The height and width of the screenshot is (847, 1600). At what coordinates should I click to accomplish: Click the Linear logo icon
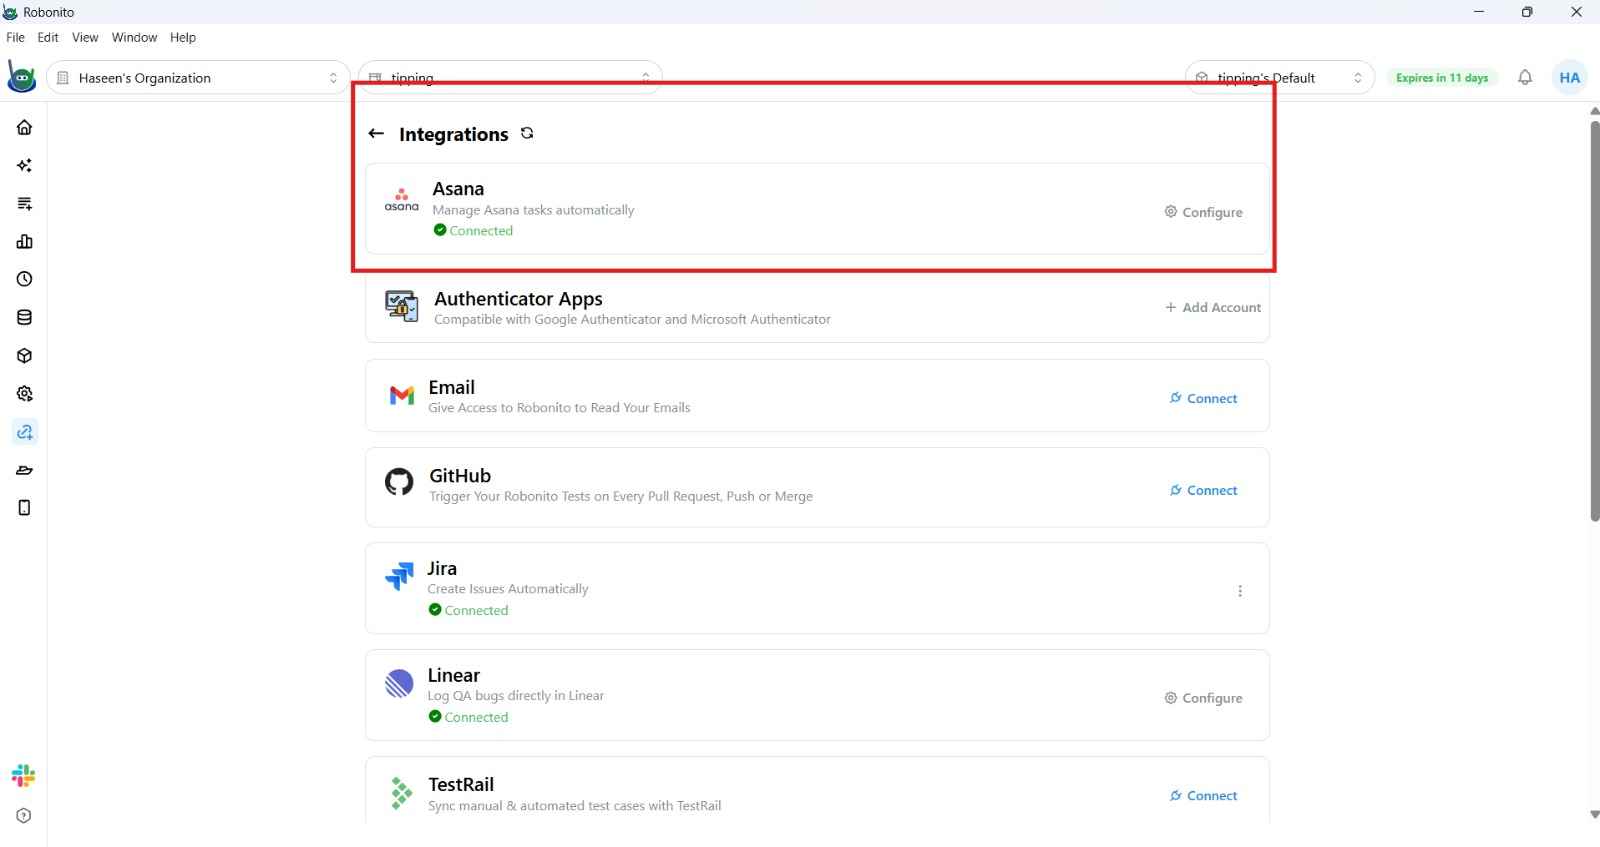(399, 683)
